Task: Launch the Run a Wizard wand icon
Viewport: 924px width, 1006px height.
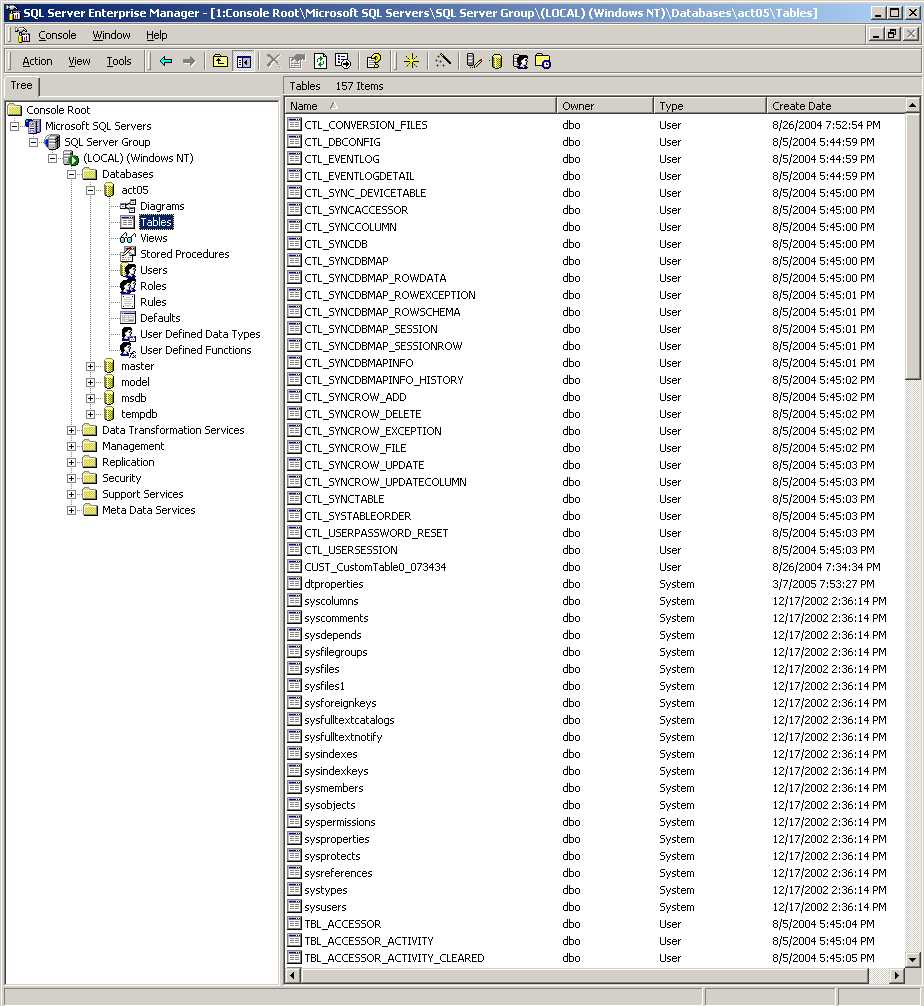Action: [x=443, y=62]
